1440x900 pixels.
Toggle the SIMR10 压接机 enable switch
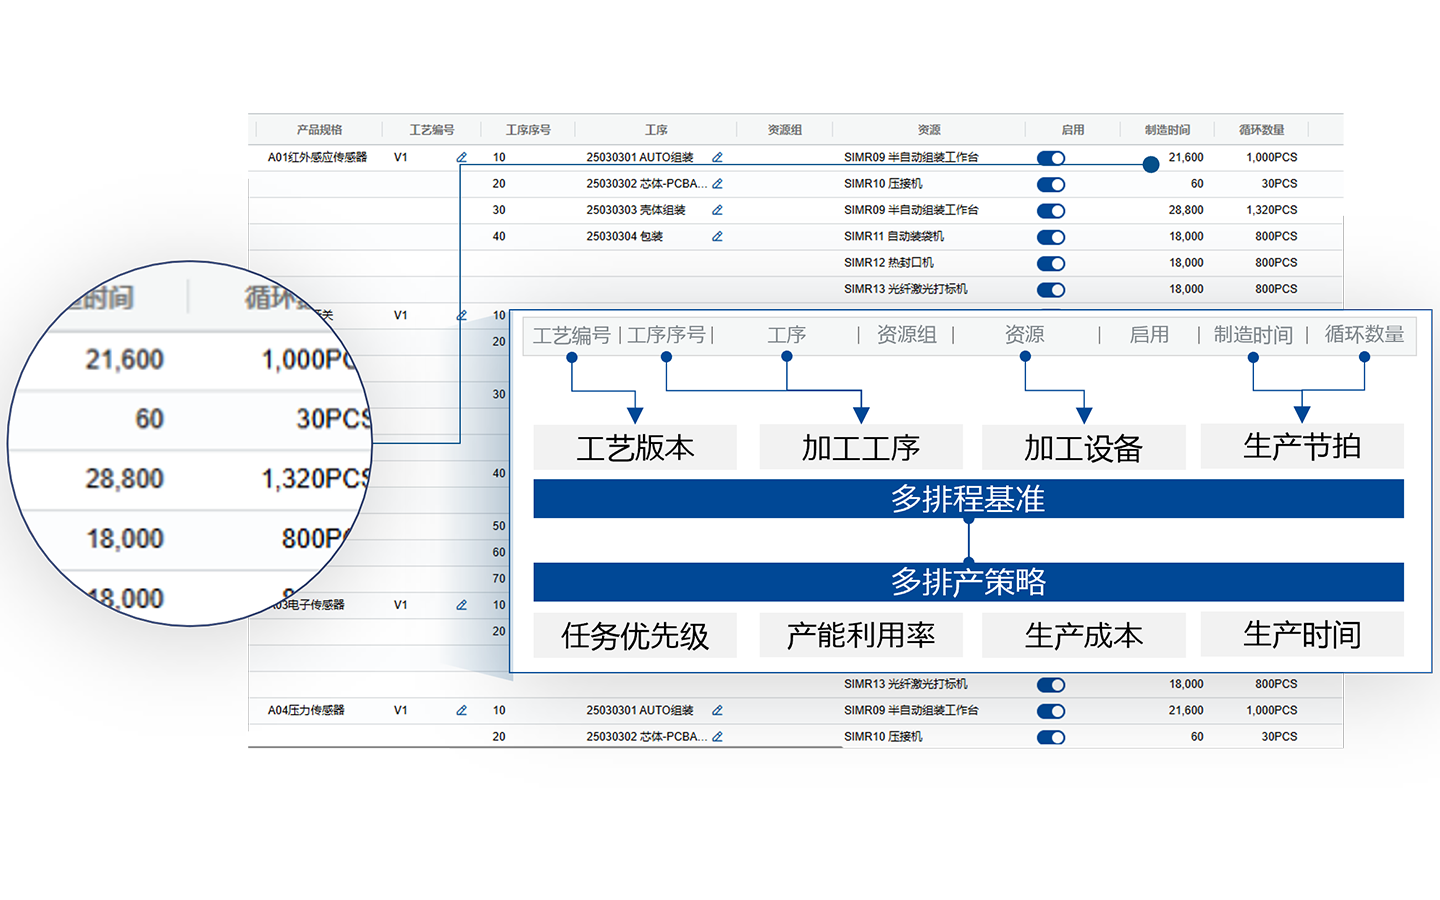pyautogui.click(x=1051, y=184)
